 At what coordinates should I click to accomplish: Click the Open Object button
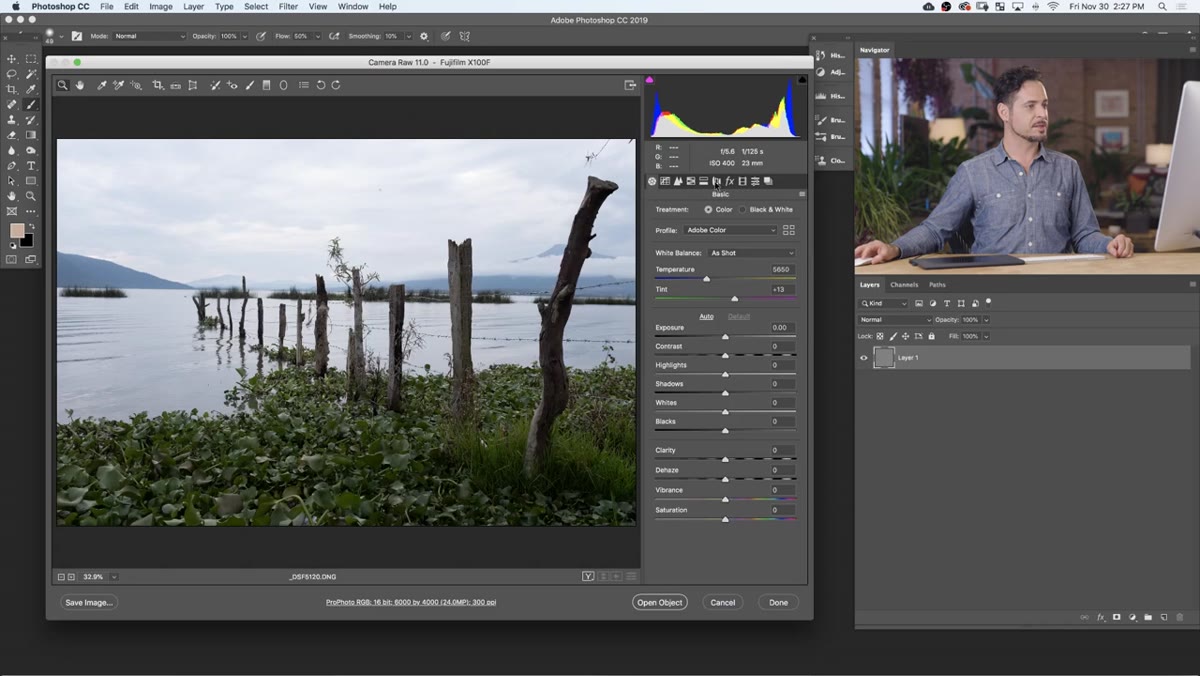[660, 602]
